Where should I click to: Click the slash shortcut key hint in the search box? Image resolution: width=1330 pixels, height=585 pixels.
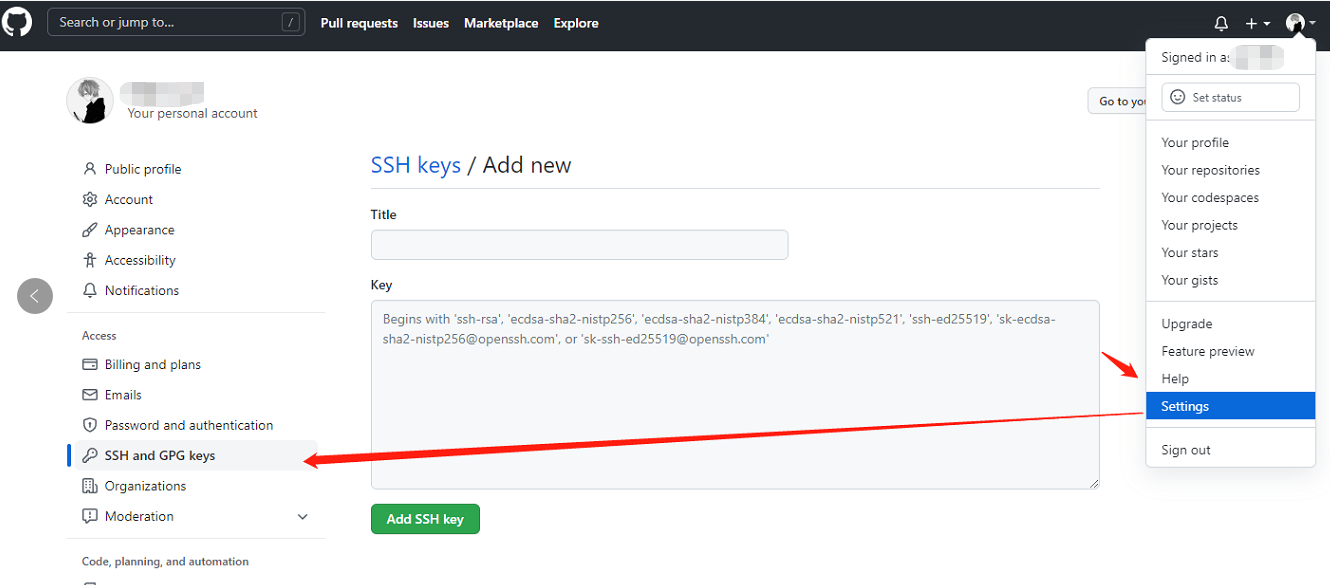coord(290,22)
